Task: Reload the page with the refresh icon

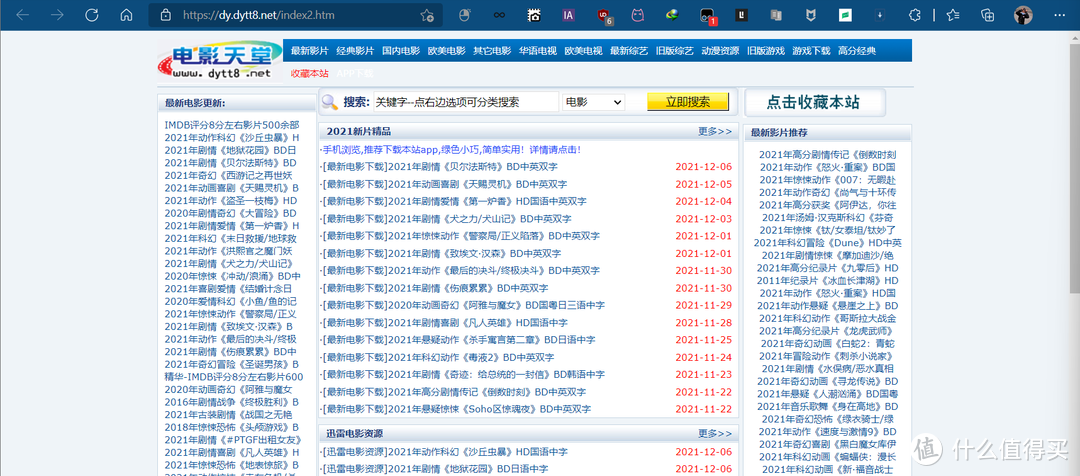Action: 92,14
